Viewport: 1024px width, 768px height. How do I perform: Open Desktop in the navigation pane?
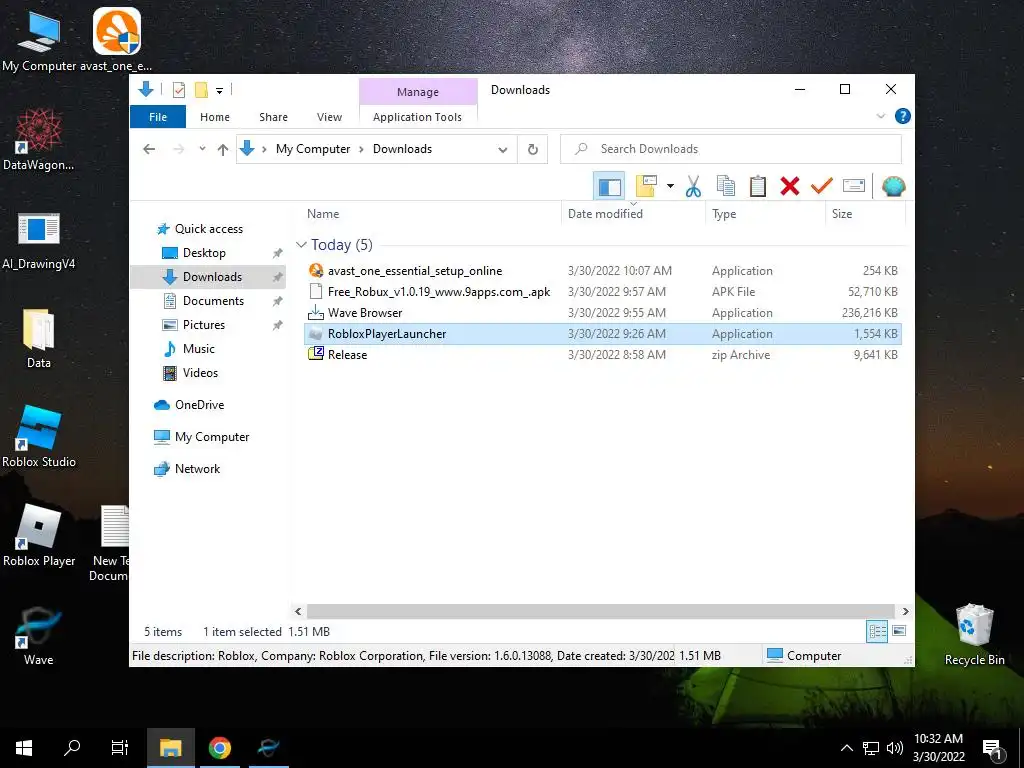click(x=204, y=253)
